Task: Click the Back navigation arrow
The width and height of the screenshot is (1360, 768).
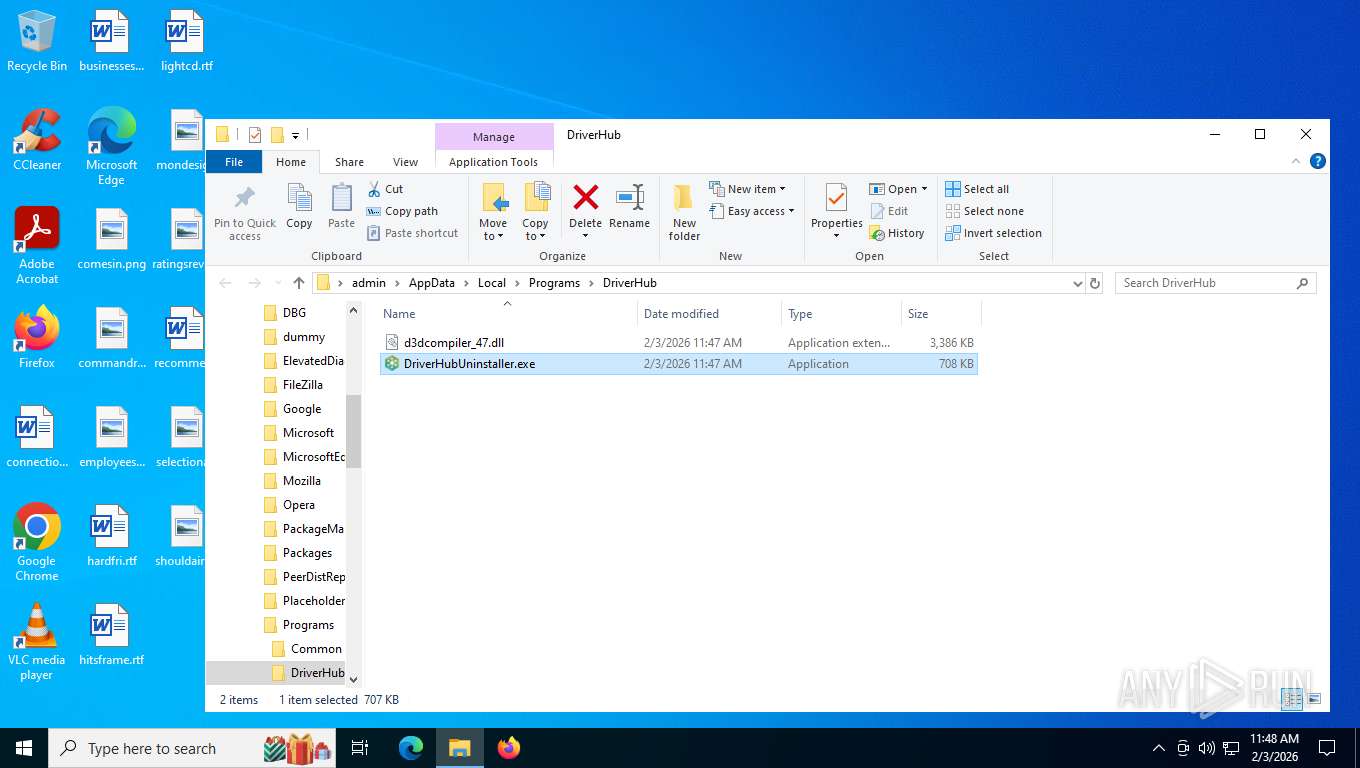Action: (225, 283)
